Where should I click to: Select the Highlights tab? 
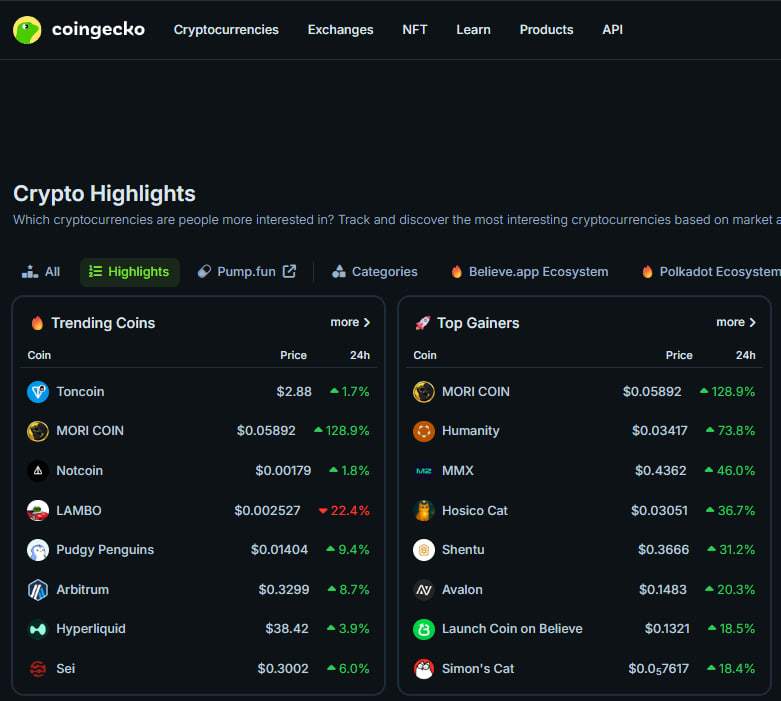coord(130,272)
